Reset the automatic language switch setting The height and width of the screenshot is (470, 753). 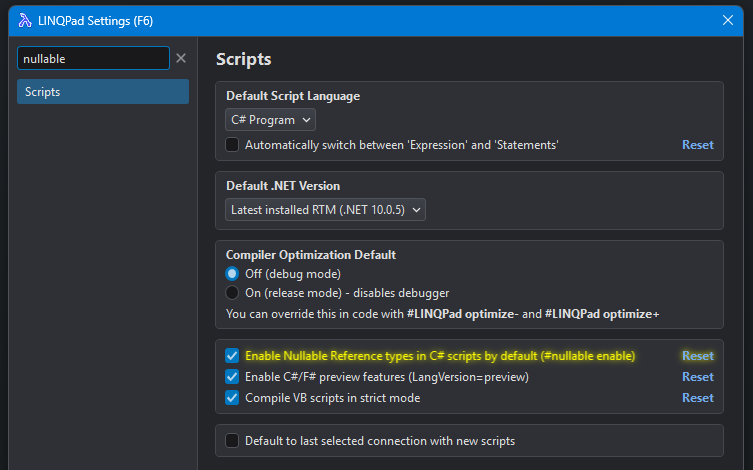pos(697,145)
